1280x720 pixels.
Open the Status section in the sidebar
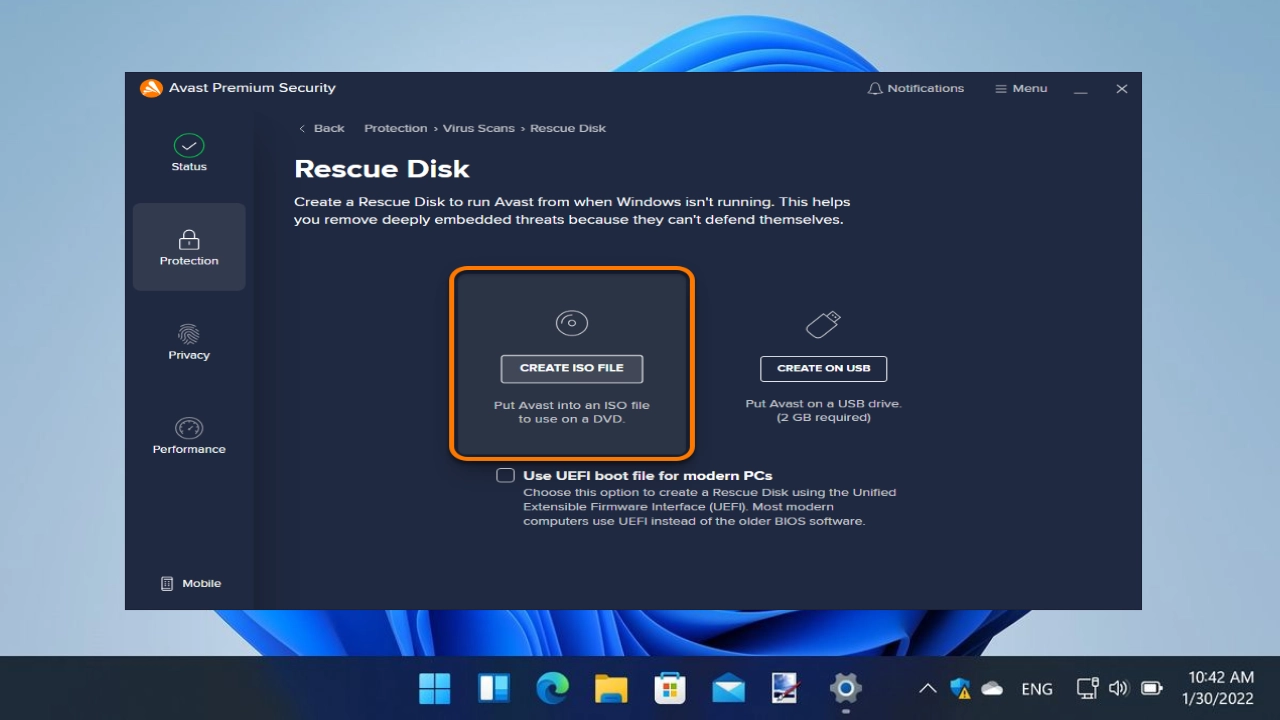click(x=188, y=153)
